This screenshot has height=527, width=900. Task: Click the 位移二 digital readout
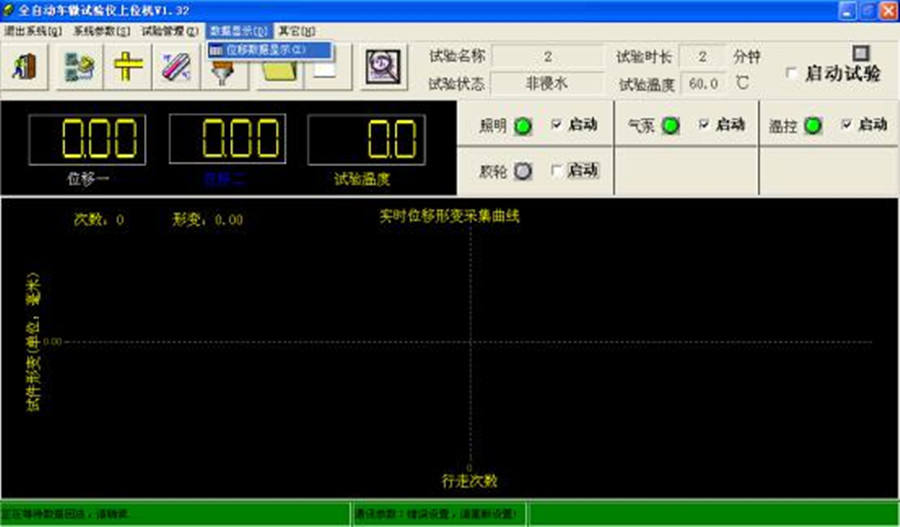tap(228, 139)
